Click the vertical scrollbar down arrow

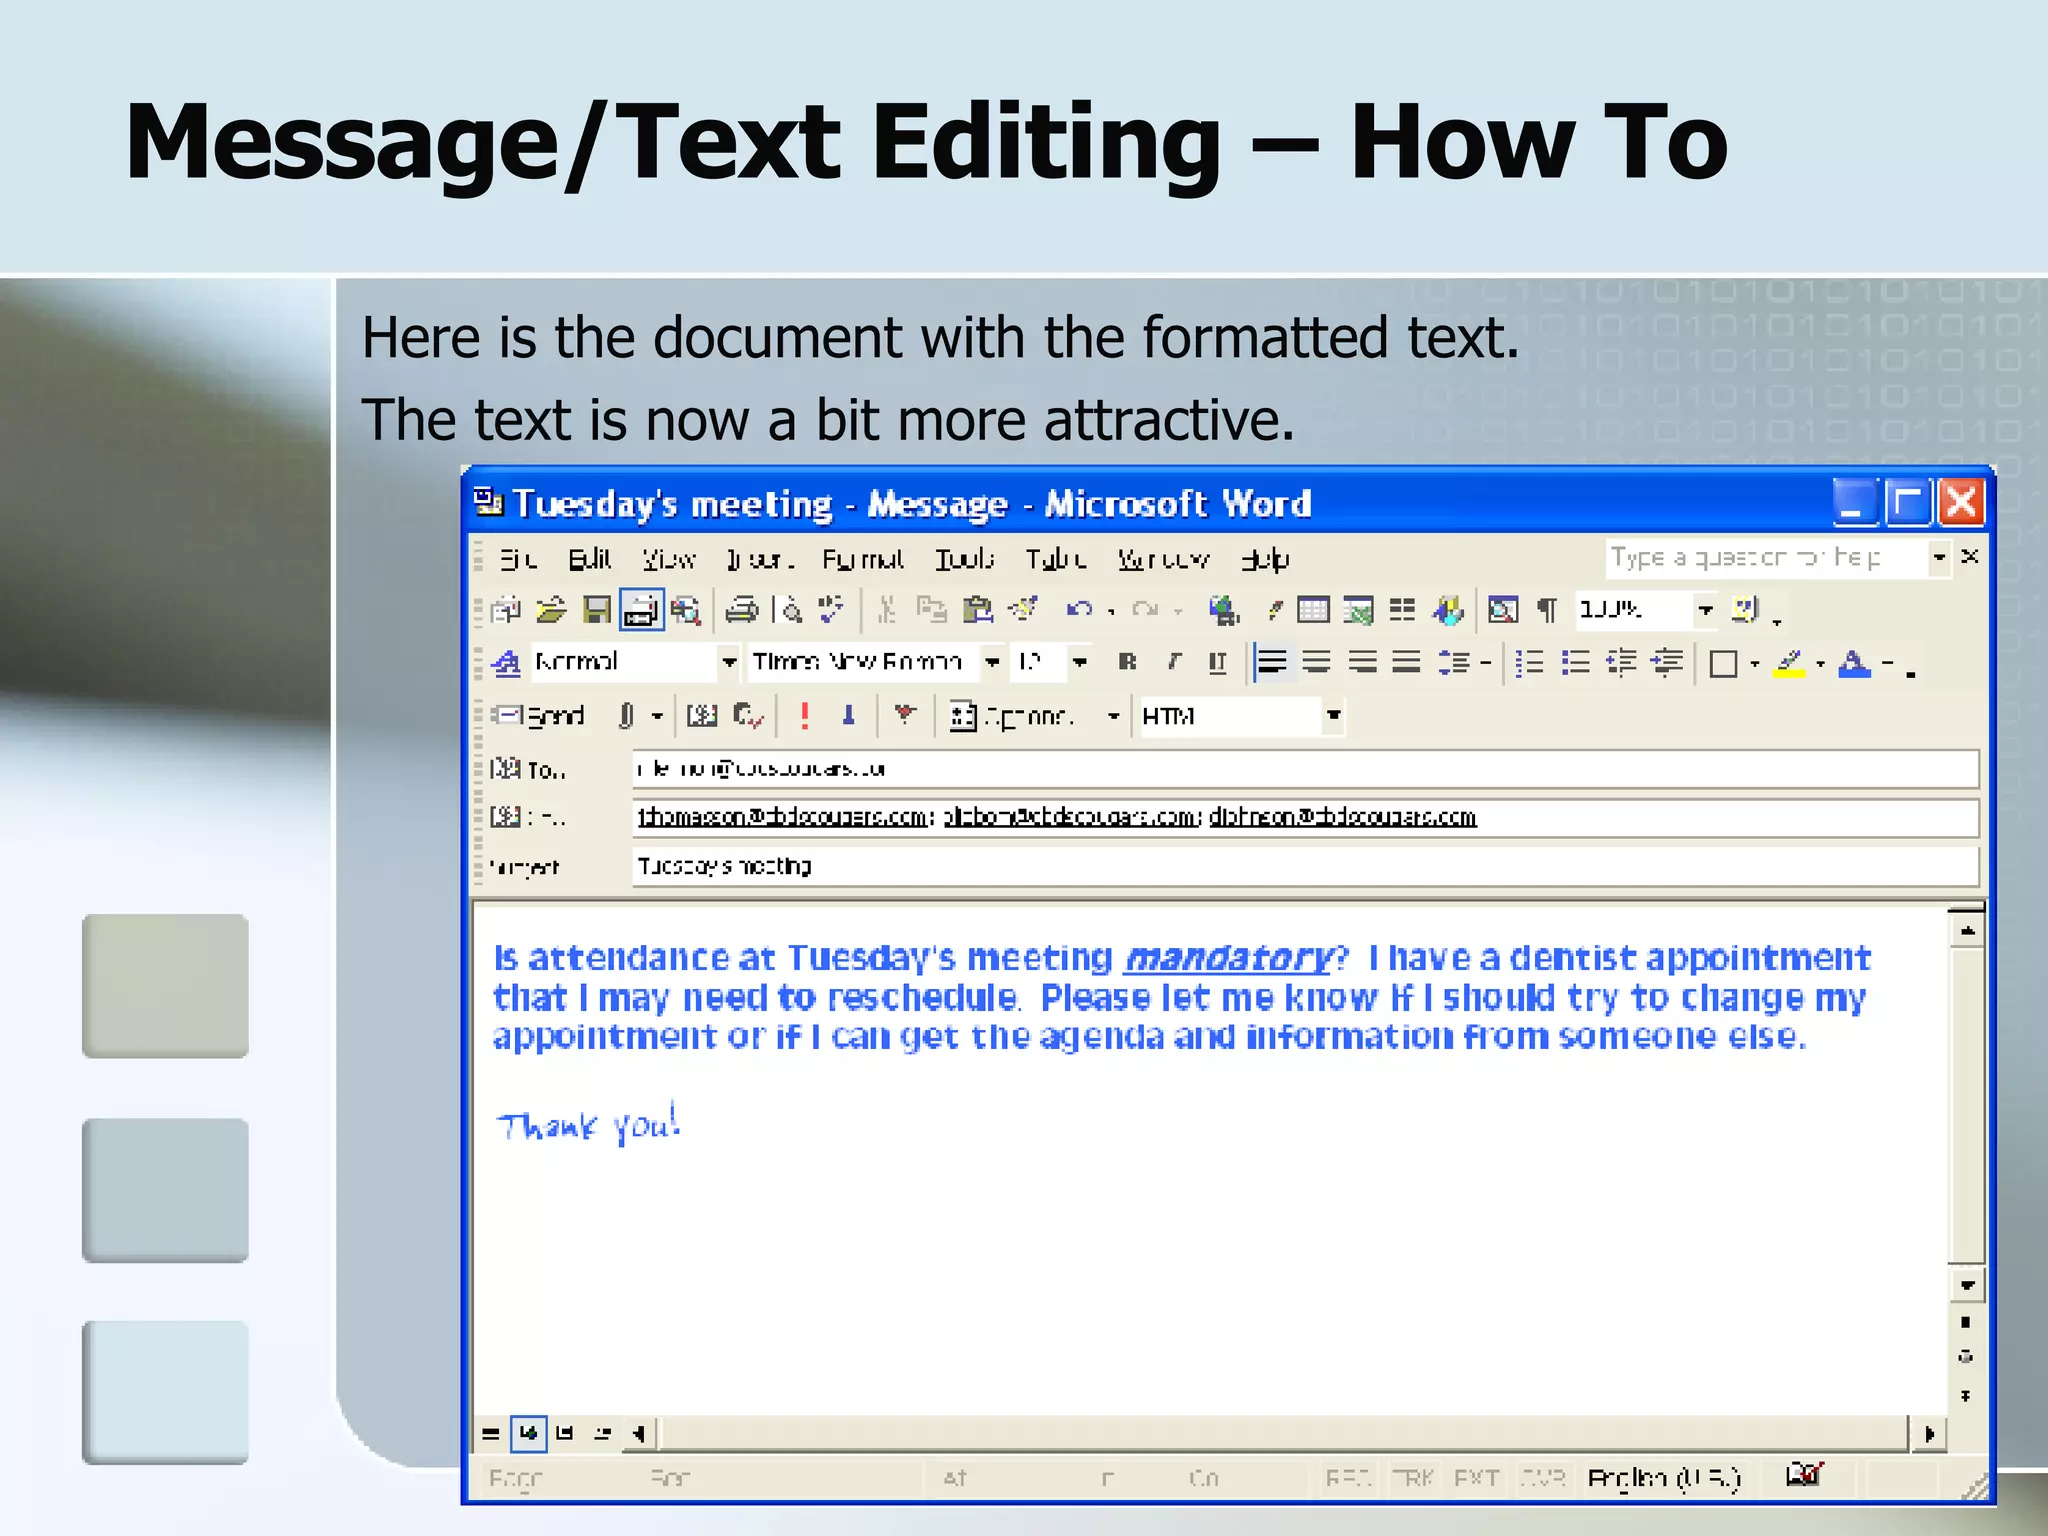click(1967, 1286)
